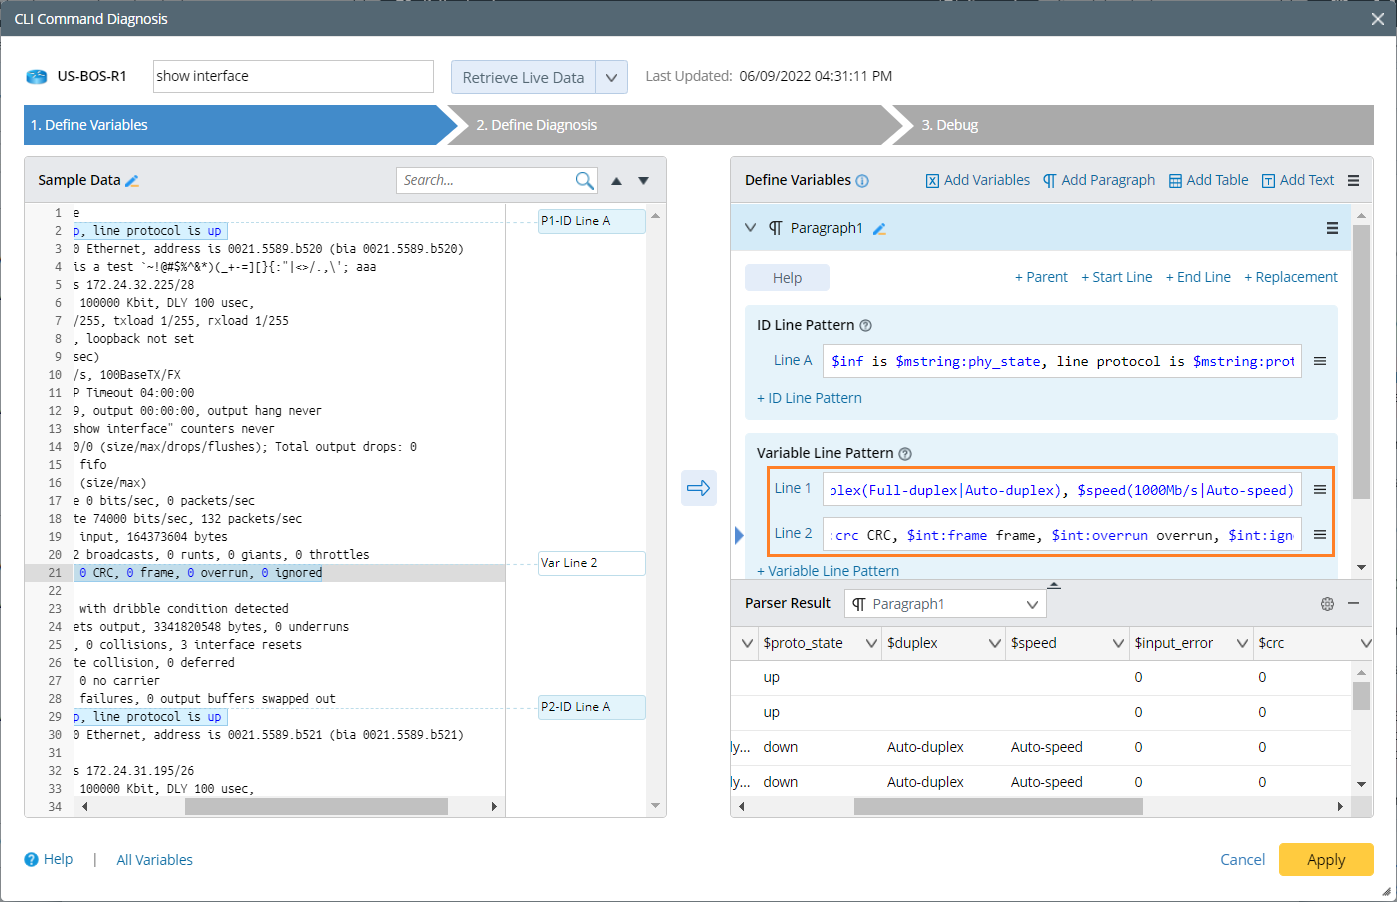The width and height of the screenshot is (1397, 902).
Task: Open the Parser Result Paragraph1 dropdown
Action: (x=945, y=604)
